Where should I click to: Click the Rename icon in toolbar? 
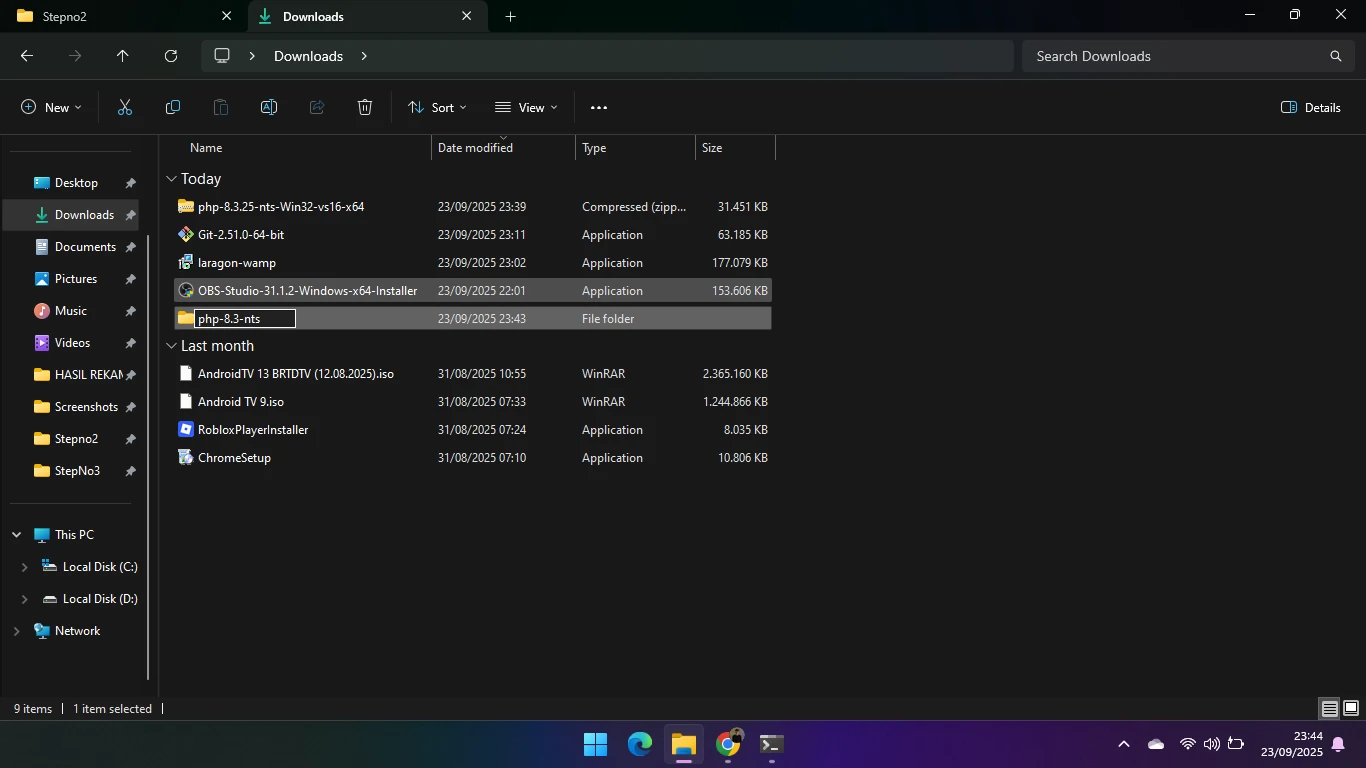point(269,107)
